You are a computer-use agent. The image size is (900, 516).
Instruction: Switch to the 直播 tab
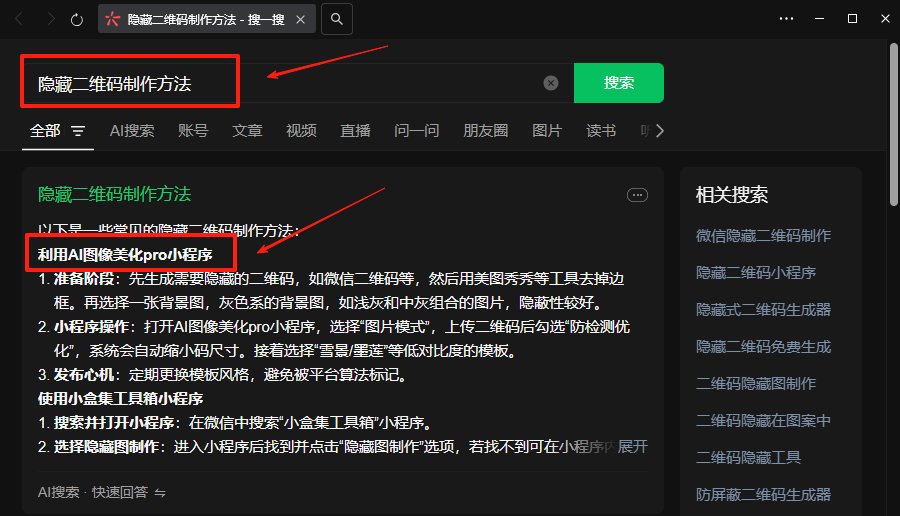pos(355,131)
